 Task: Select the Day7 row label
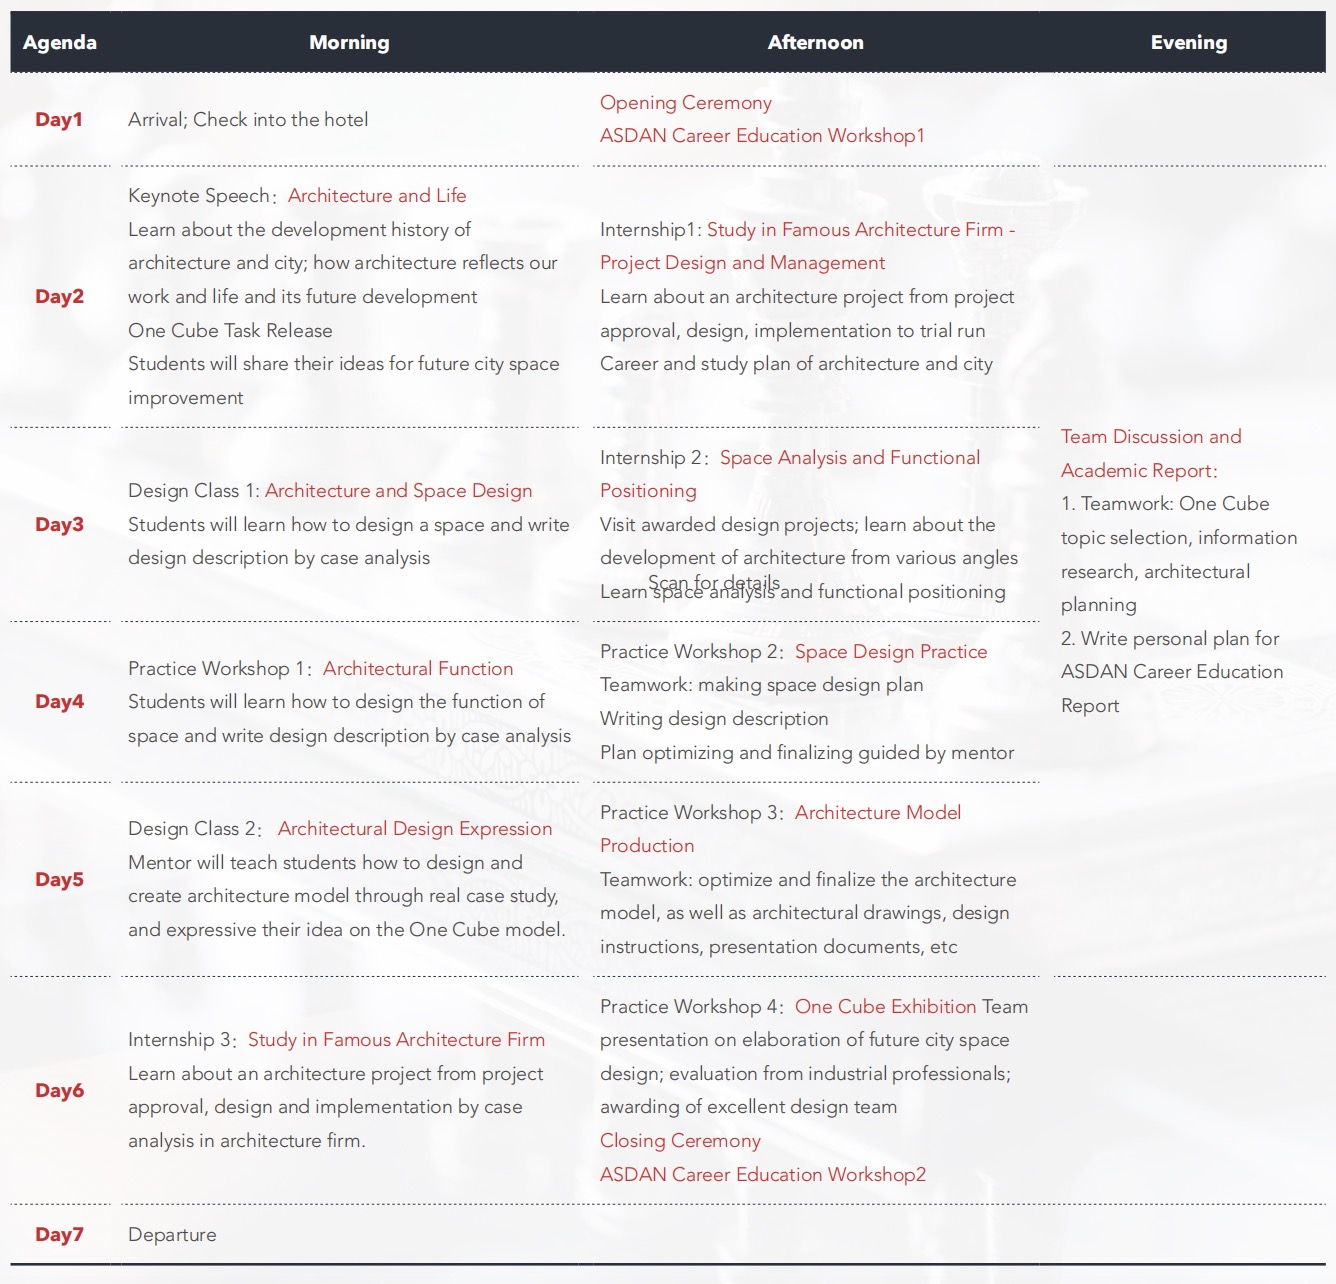click(x=59, y=1234)
